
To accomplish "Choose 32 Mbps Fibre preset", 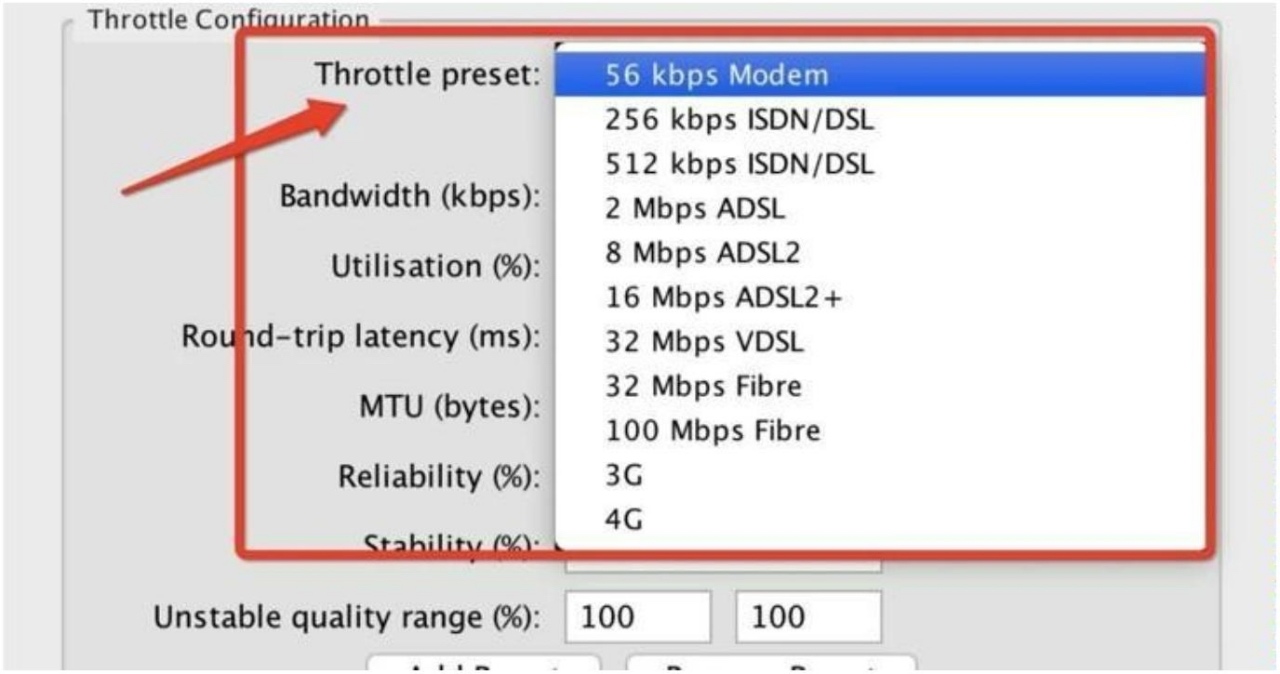I will (x=703, y=386).
